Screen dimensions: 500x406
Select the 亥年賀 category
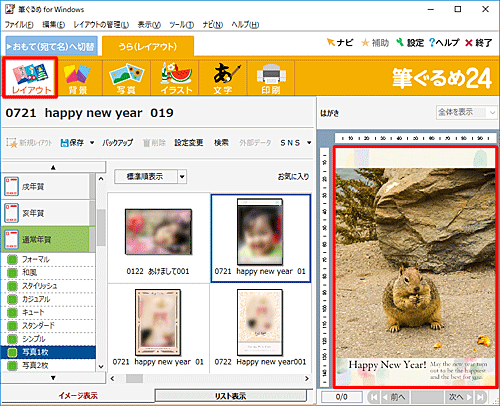tap(46, 213)
